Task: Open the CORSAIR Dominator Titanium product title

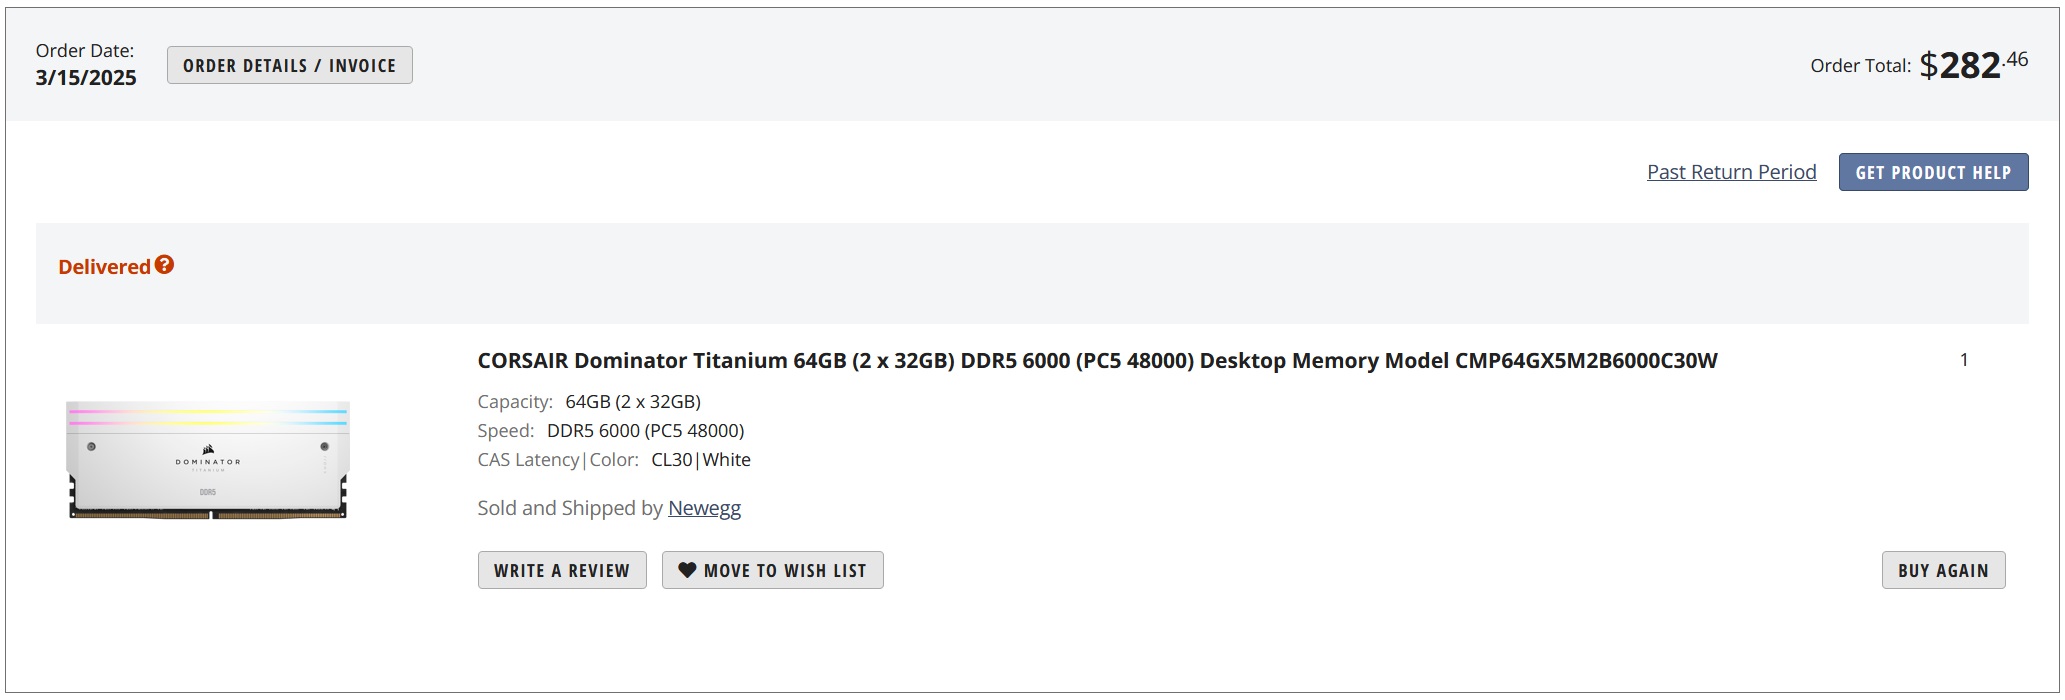Action: point(1097,361)
